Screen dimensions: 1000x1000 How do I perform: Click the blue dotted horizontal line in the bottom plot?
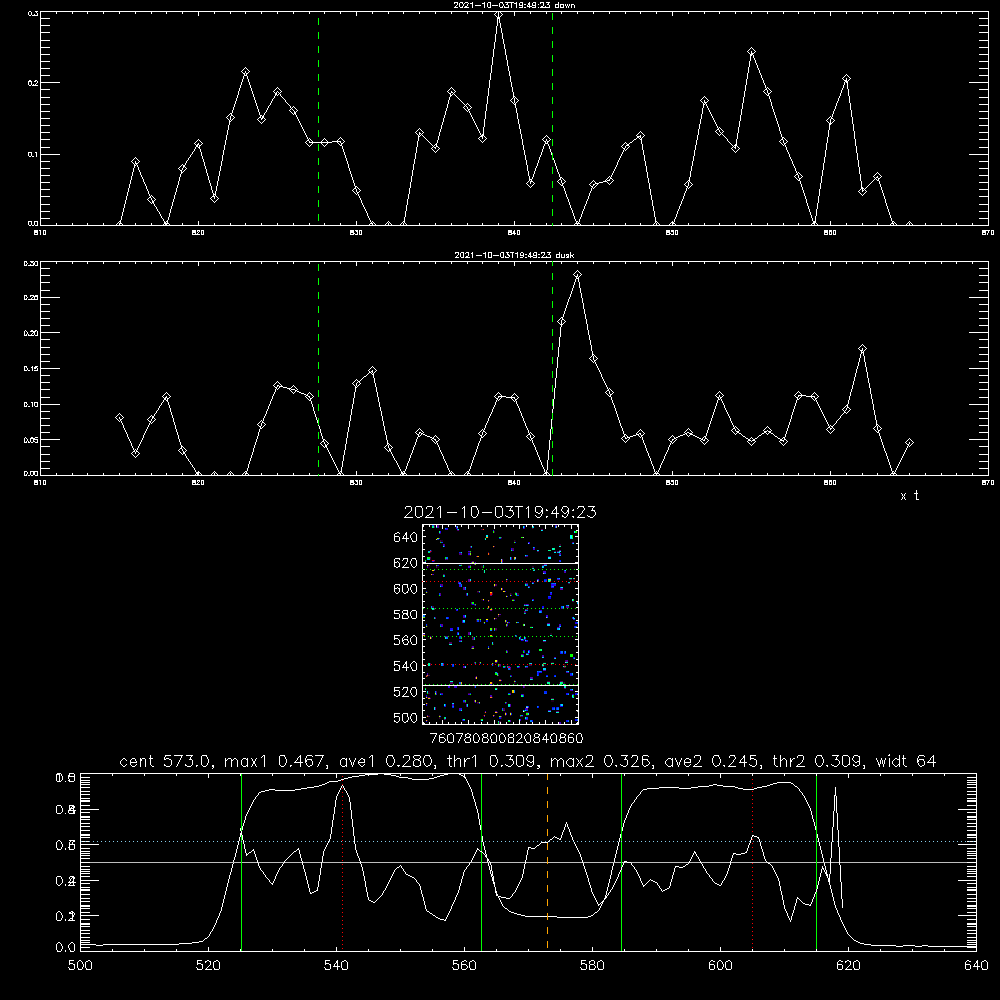pos(528,842)
